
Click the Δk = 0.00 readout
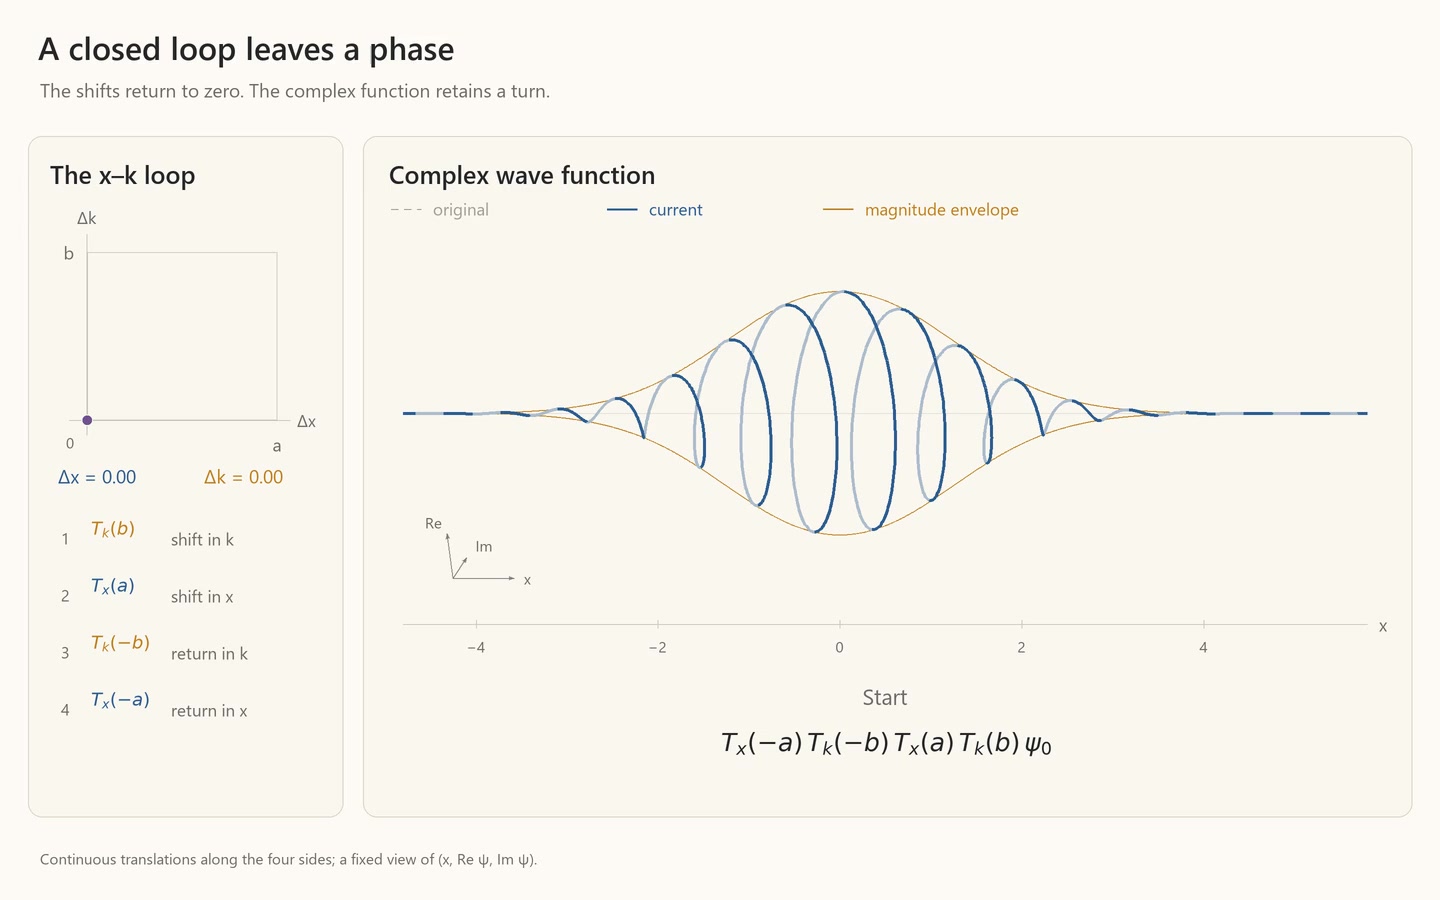tap(244, 478)
